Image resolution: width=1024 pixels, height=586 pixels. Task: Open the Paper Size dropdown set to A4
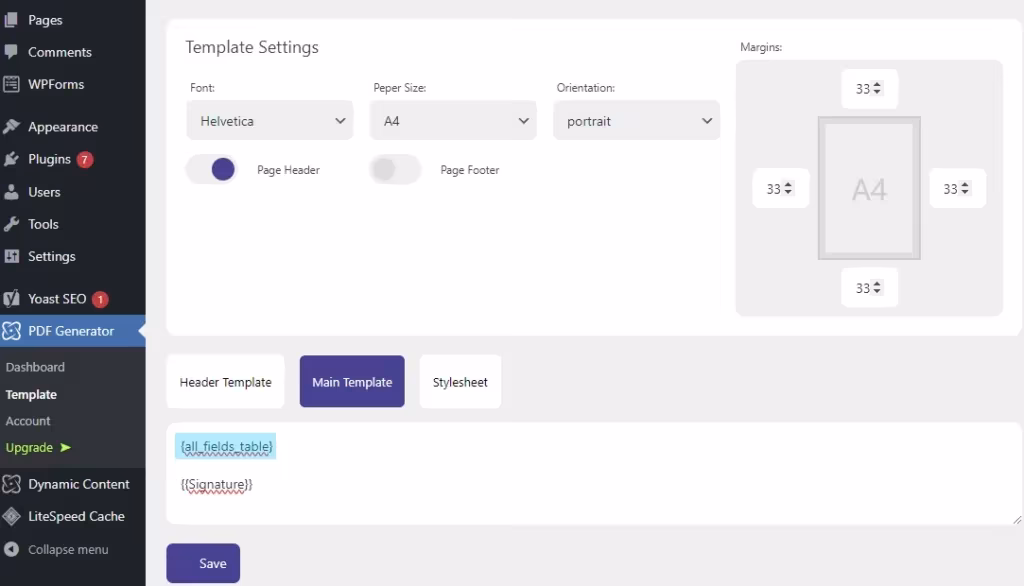(x=453, y=121)
